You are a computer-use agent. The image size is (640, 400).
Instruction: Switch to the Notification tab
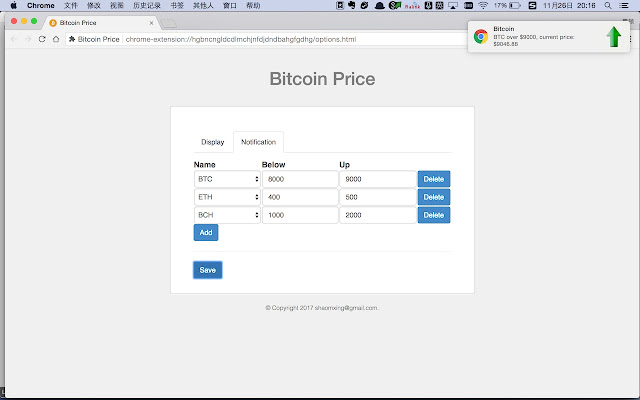coord(258,142)
